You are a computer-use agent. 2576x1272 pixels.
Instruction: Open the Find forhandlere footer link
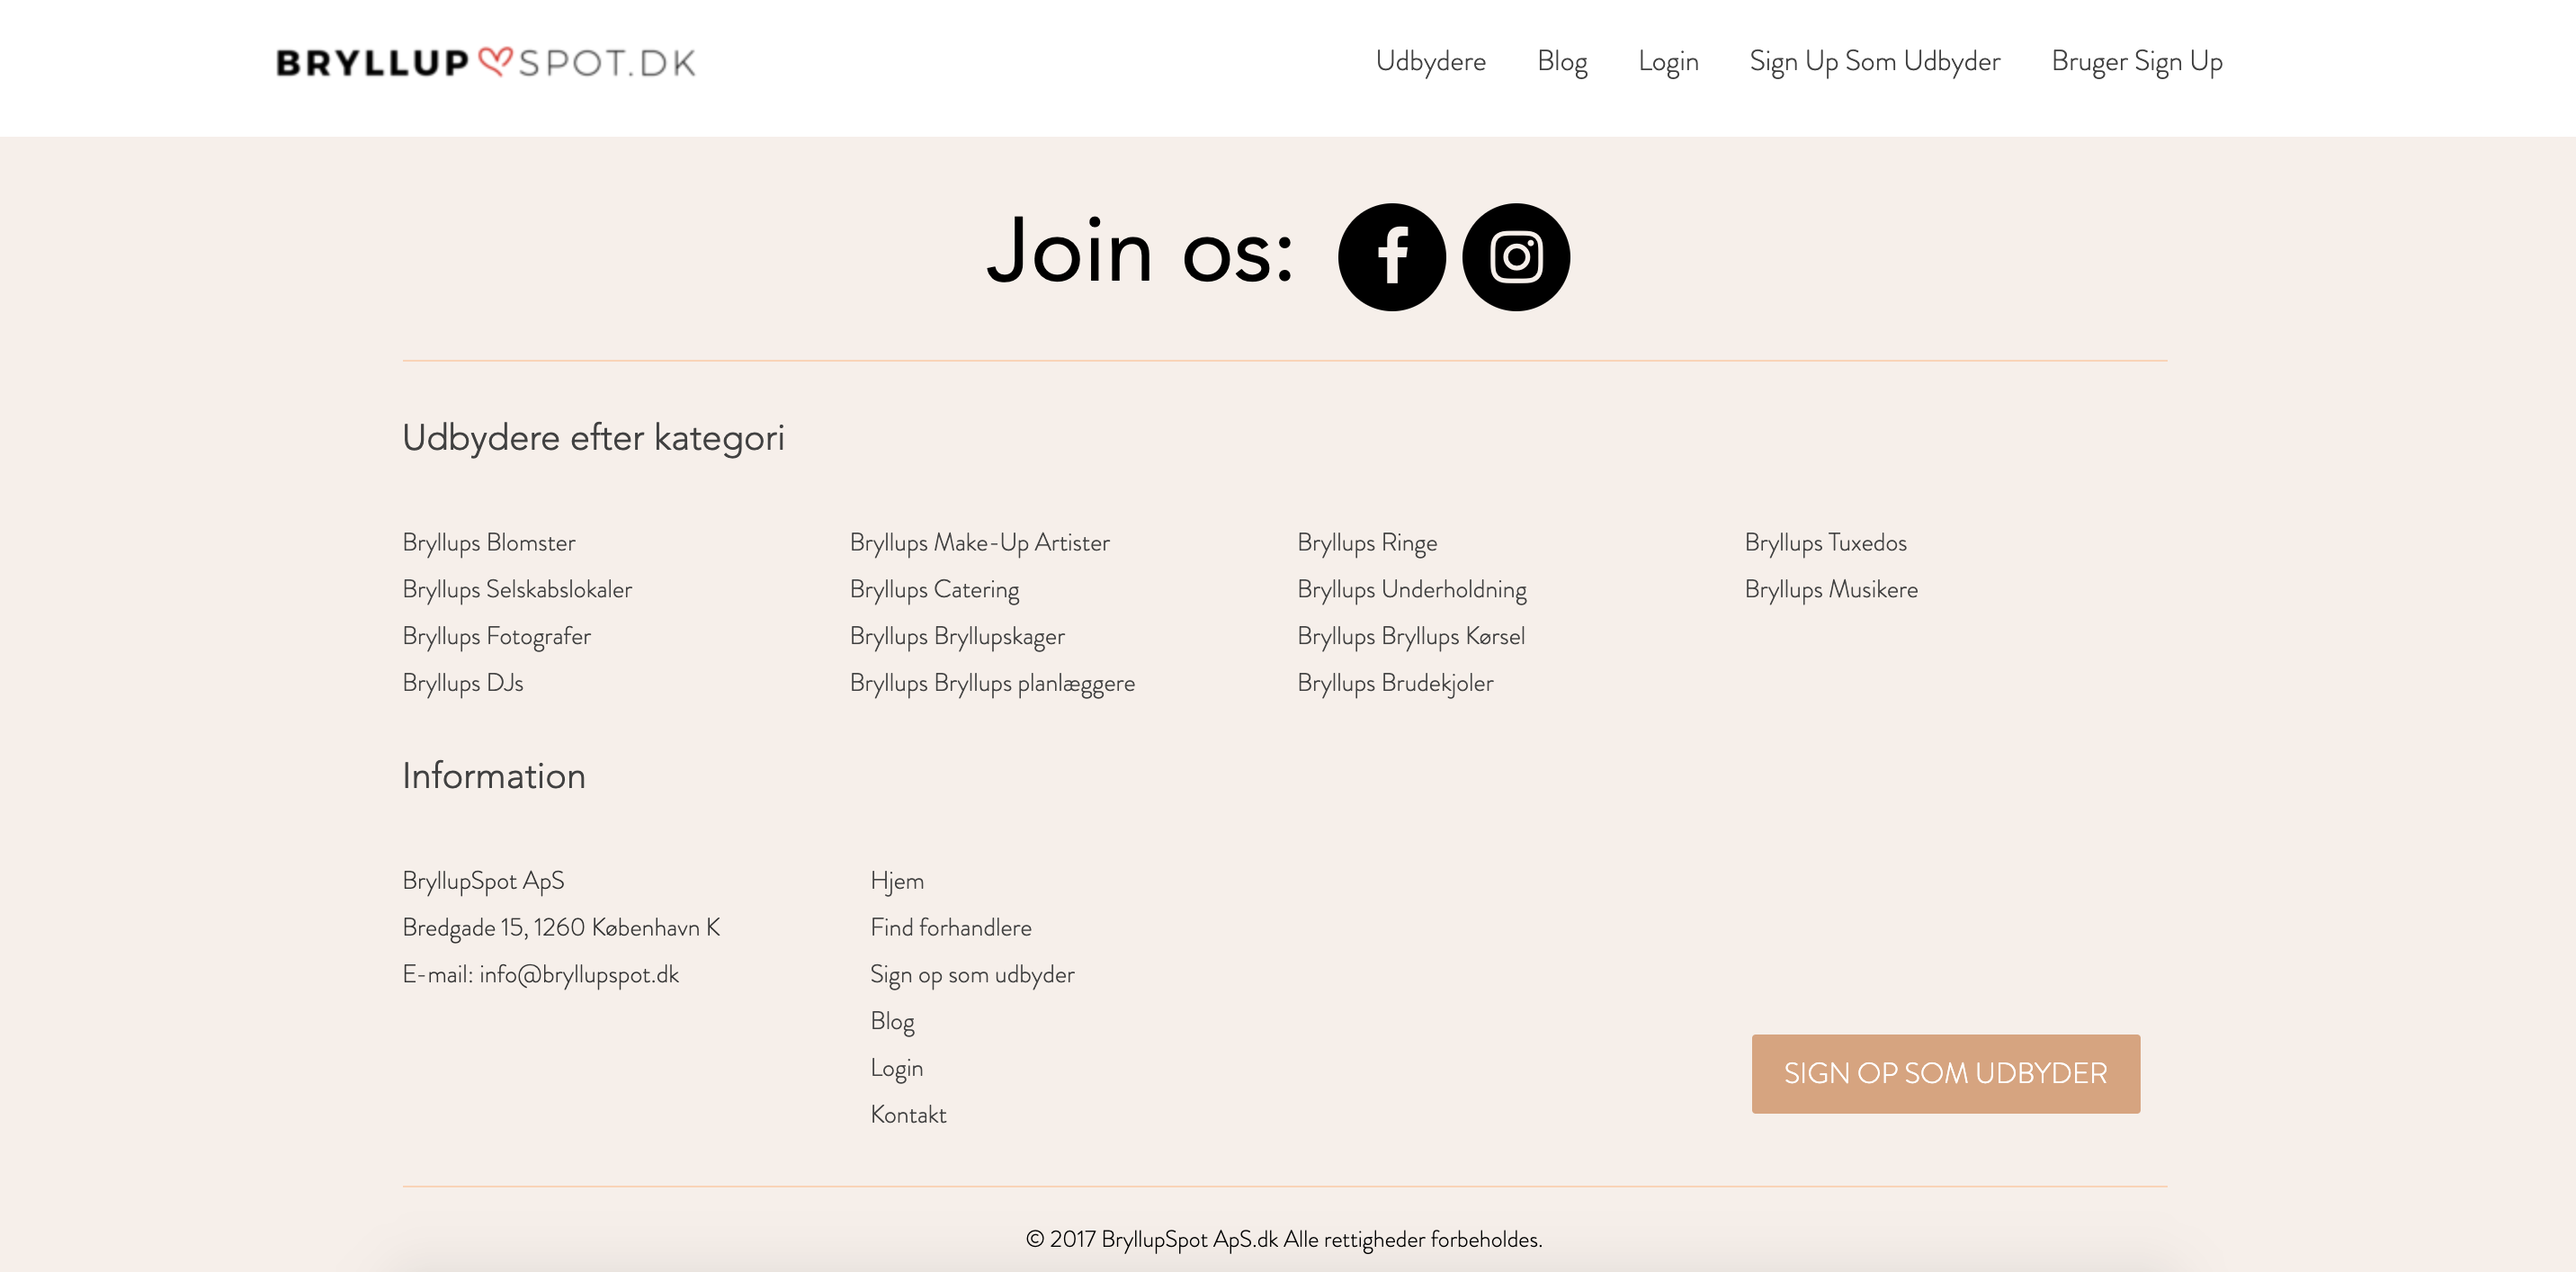pos(950,927)
